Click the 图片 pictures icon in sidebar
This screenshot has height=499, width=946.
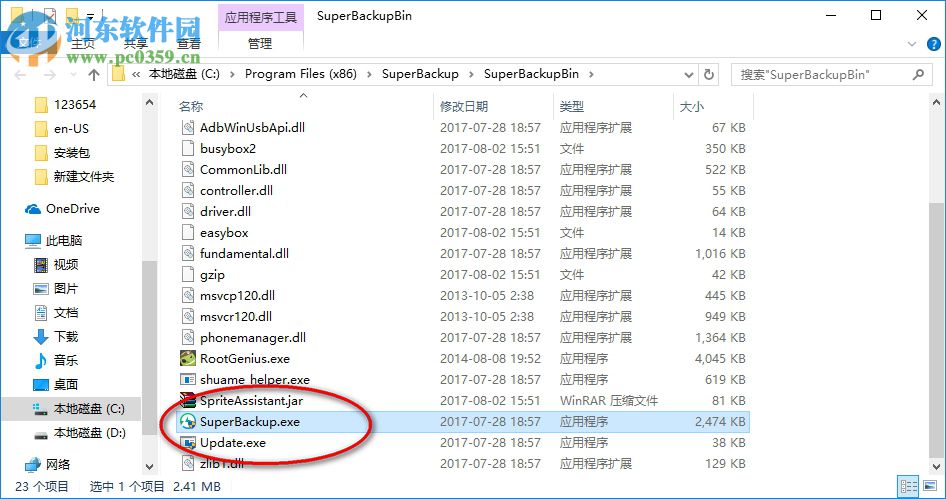click(40, 288)
